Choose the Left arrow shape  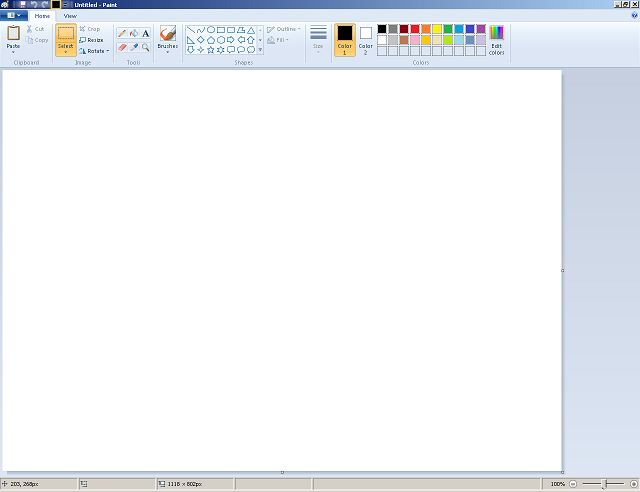241,40
